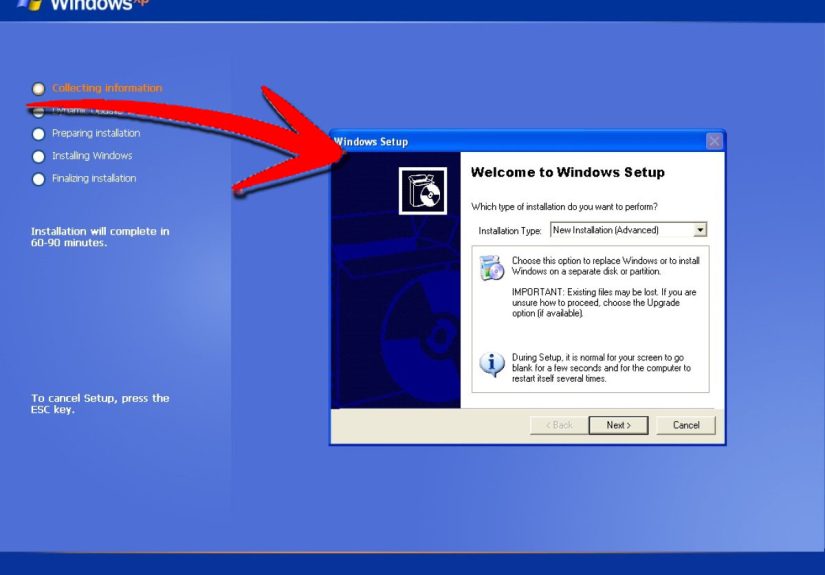Click the 'During Setup, it is normal' note
Screen dimensions: 825x575
601,368
